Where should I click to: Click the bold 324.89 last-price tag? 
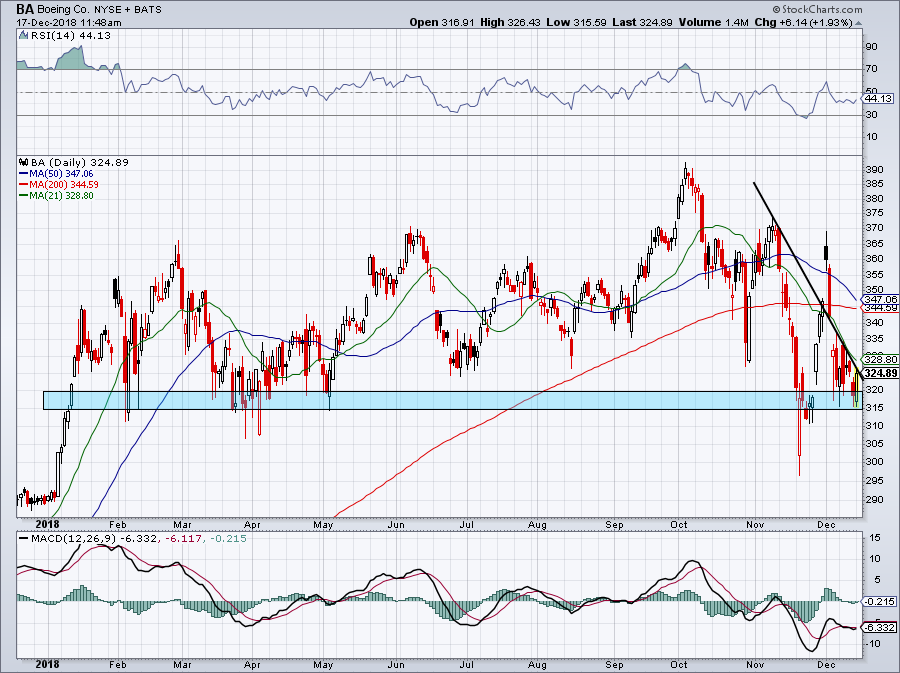(x=881, y=374)
